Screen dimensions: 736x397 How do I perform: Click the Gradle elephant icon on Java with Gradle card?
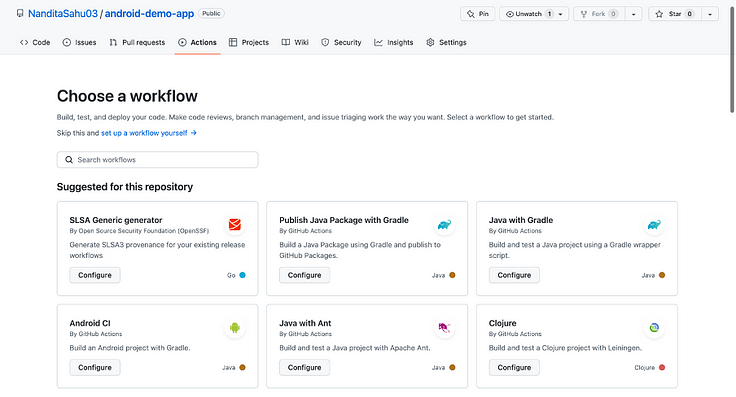point(654,225)
